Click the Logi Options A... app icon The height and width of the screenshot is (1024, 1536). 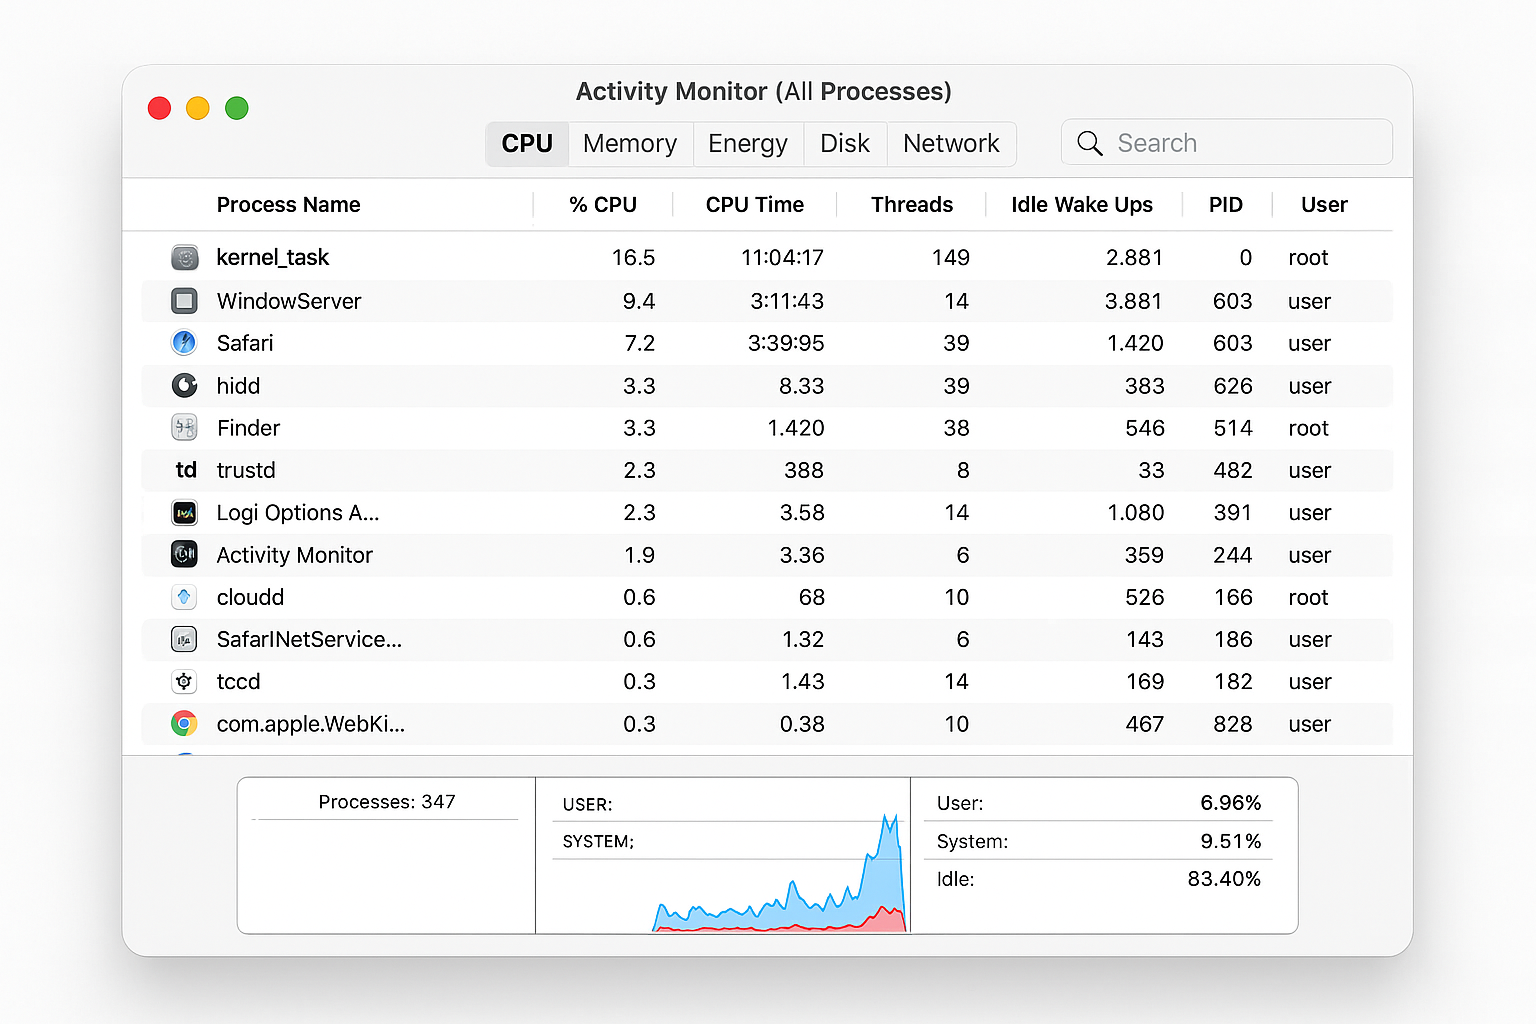click(184, 512)
